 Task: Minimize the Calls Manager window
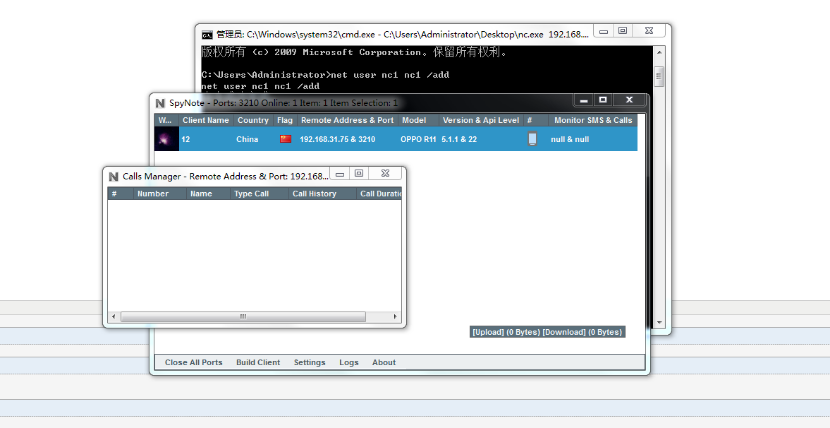point(340,174)
